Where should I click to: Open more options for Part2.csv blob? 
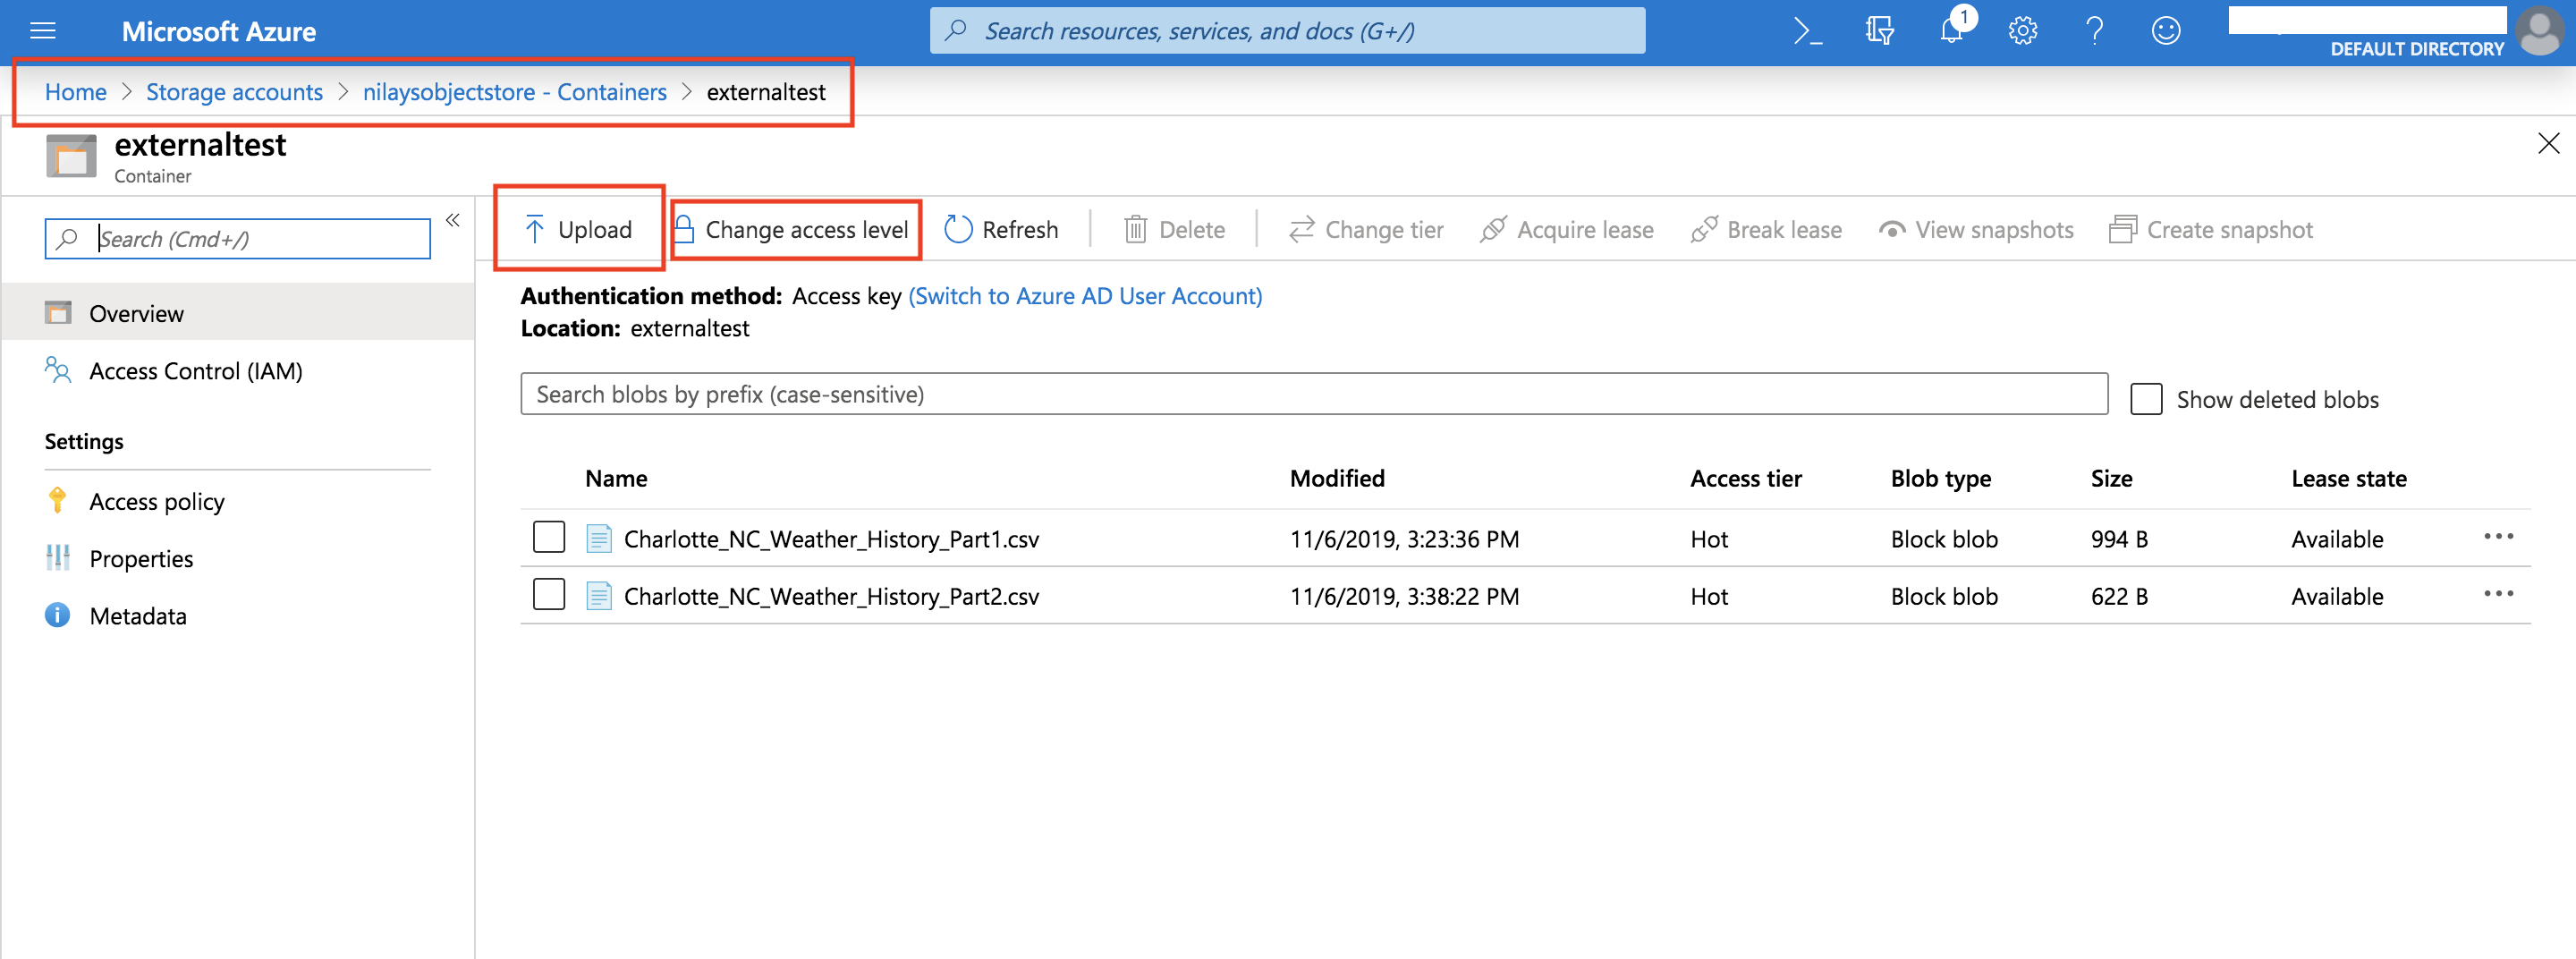pos(2498,594)
